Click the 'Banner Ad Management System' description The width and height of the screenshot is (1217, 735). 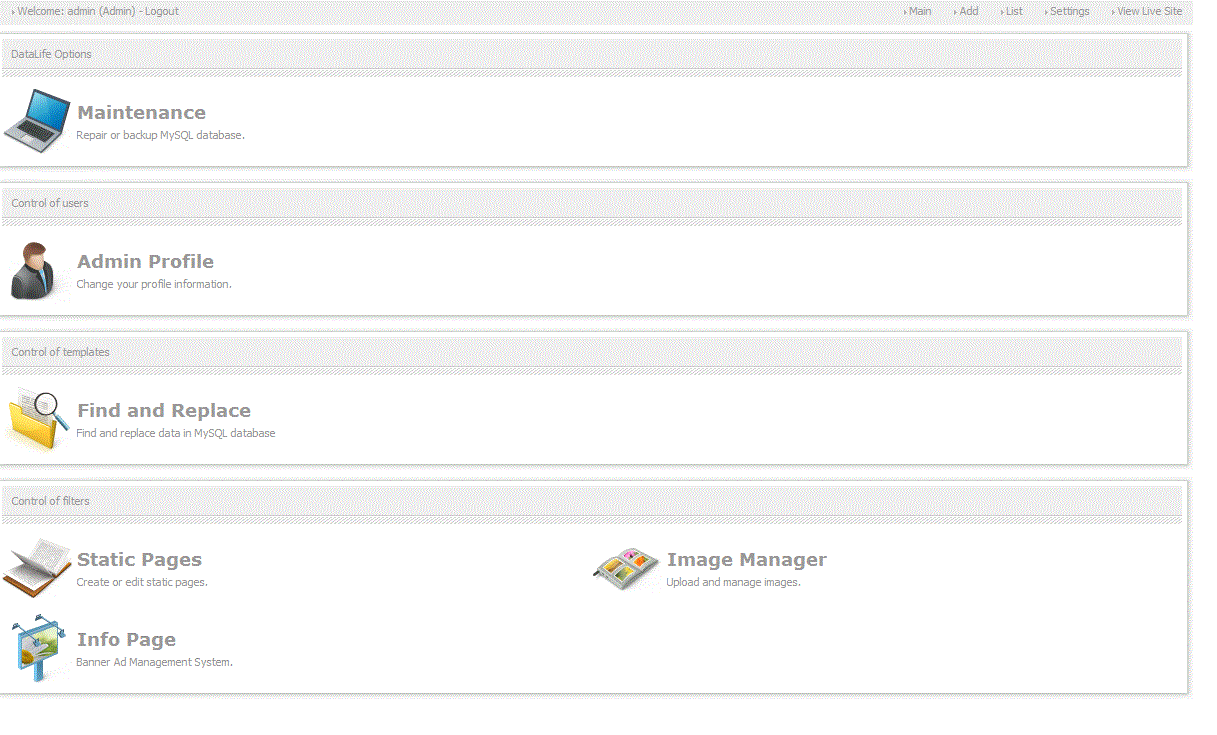(154, 662)
